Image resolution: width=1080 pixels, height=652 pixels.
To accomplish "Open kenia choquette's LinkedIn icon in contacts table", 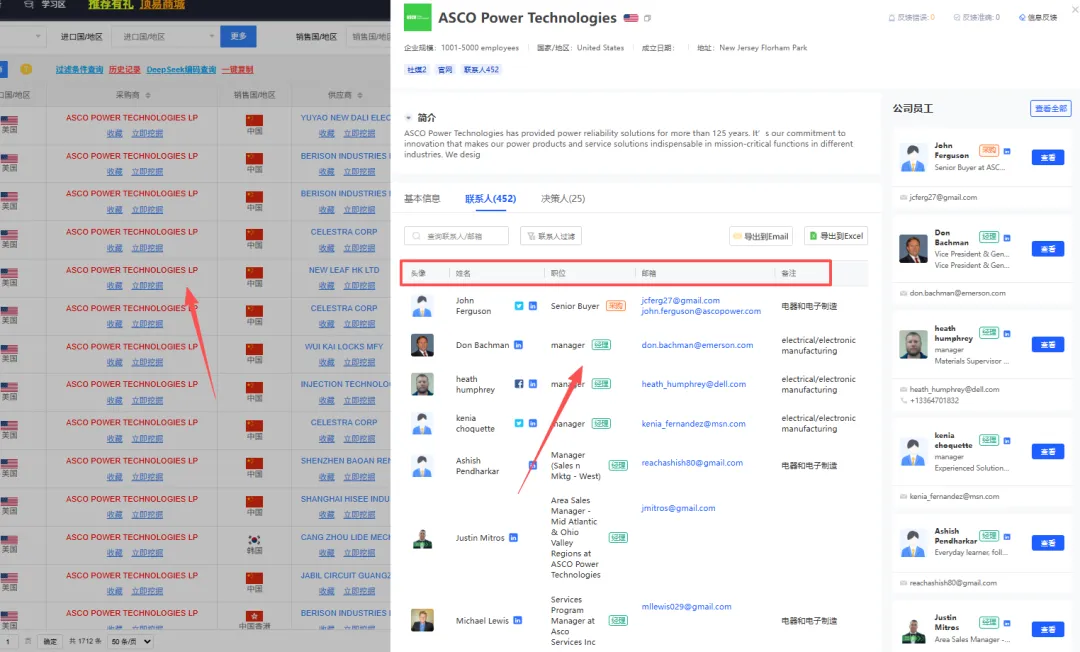I will point(532,423).
